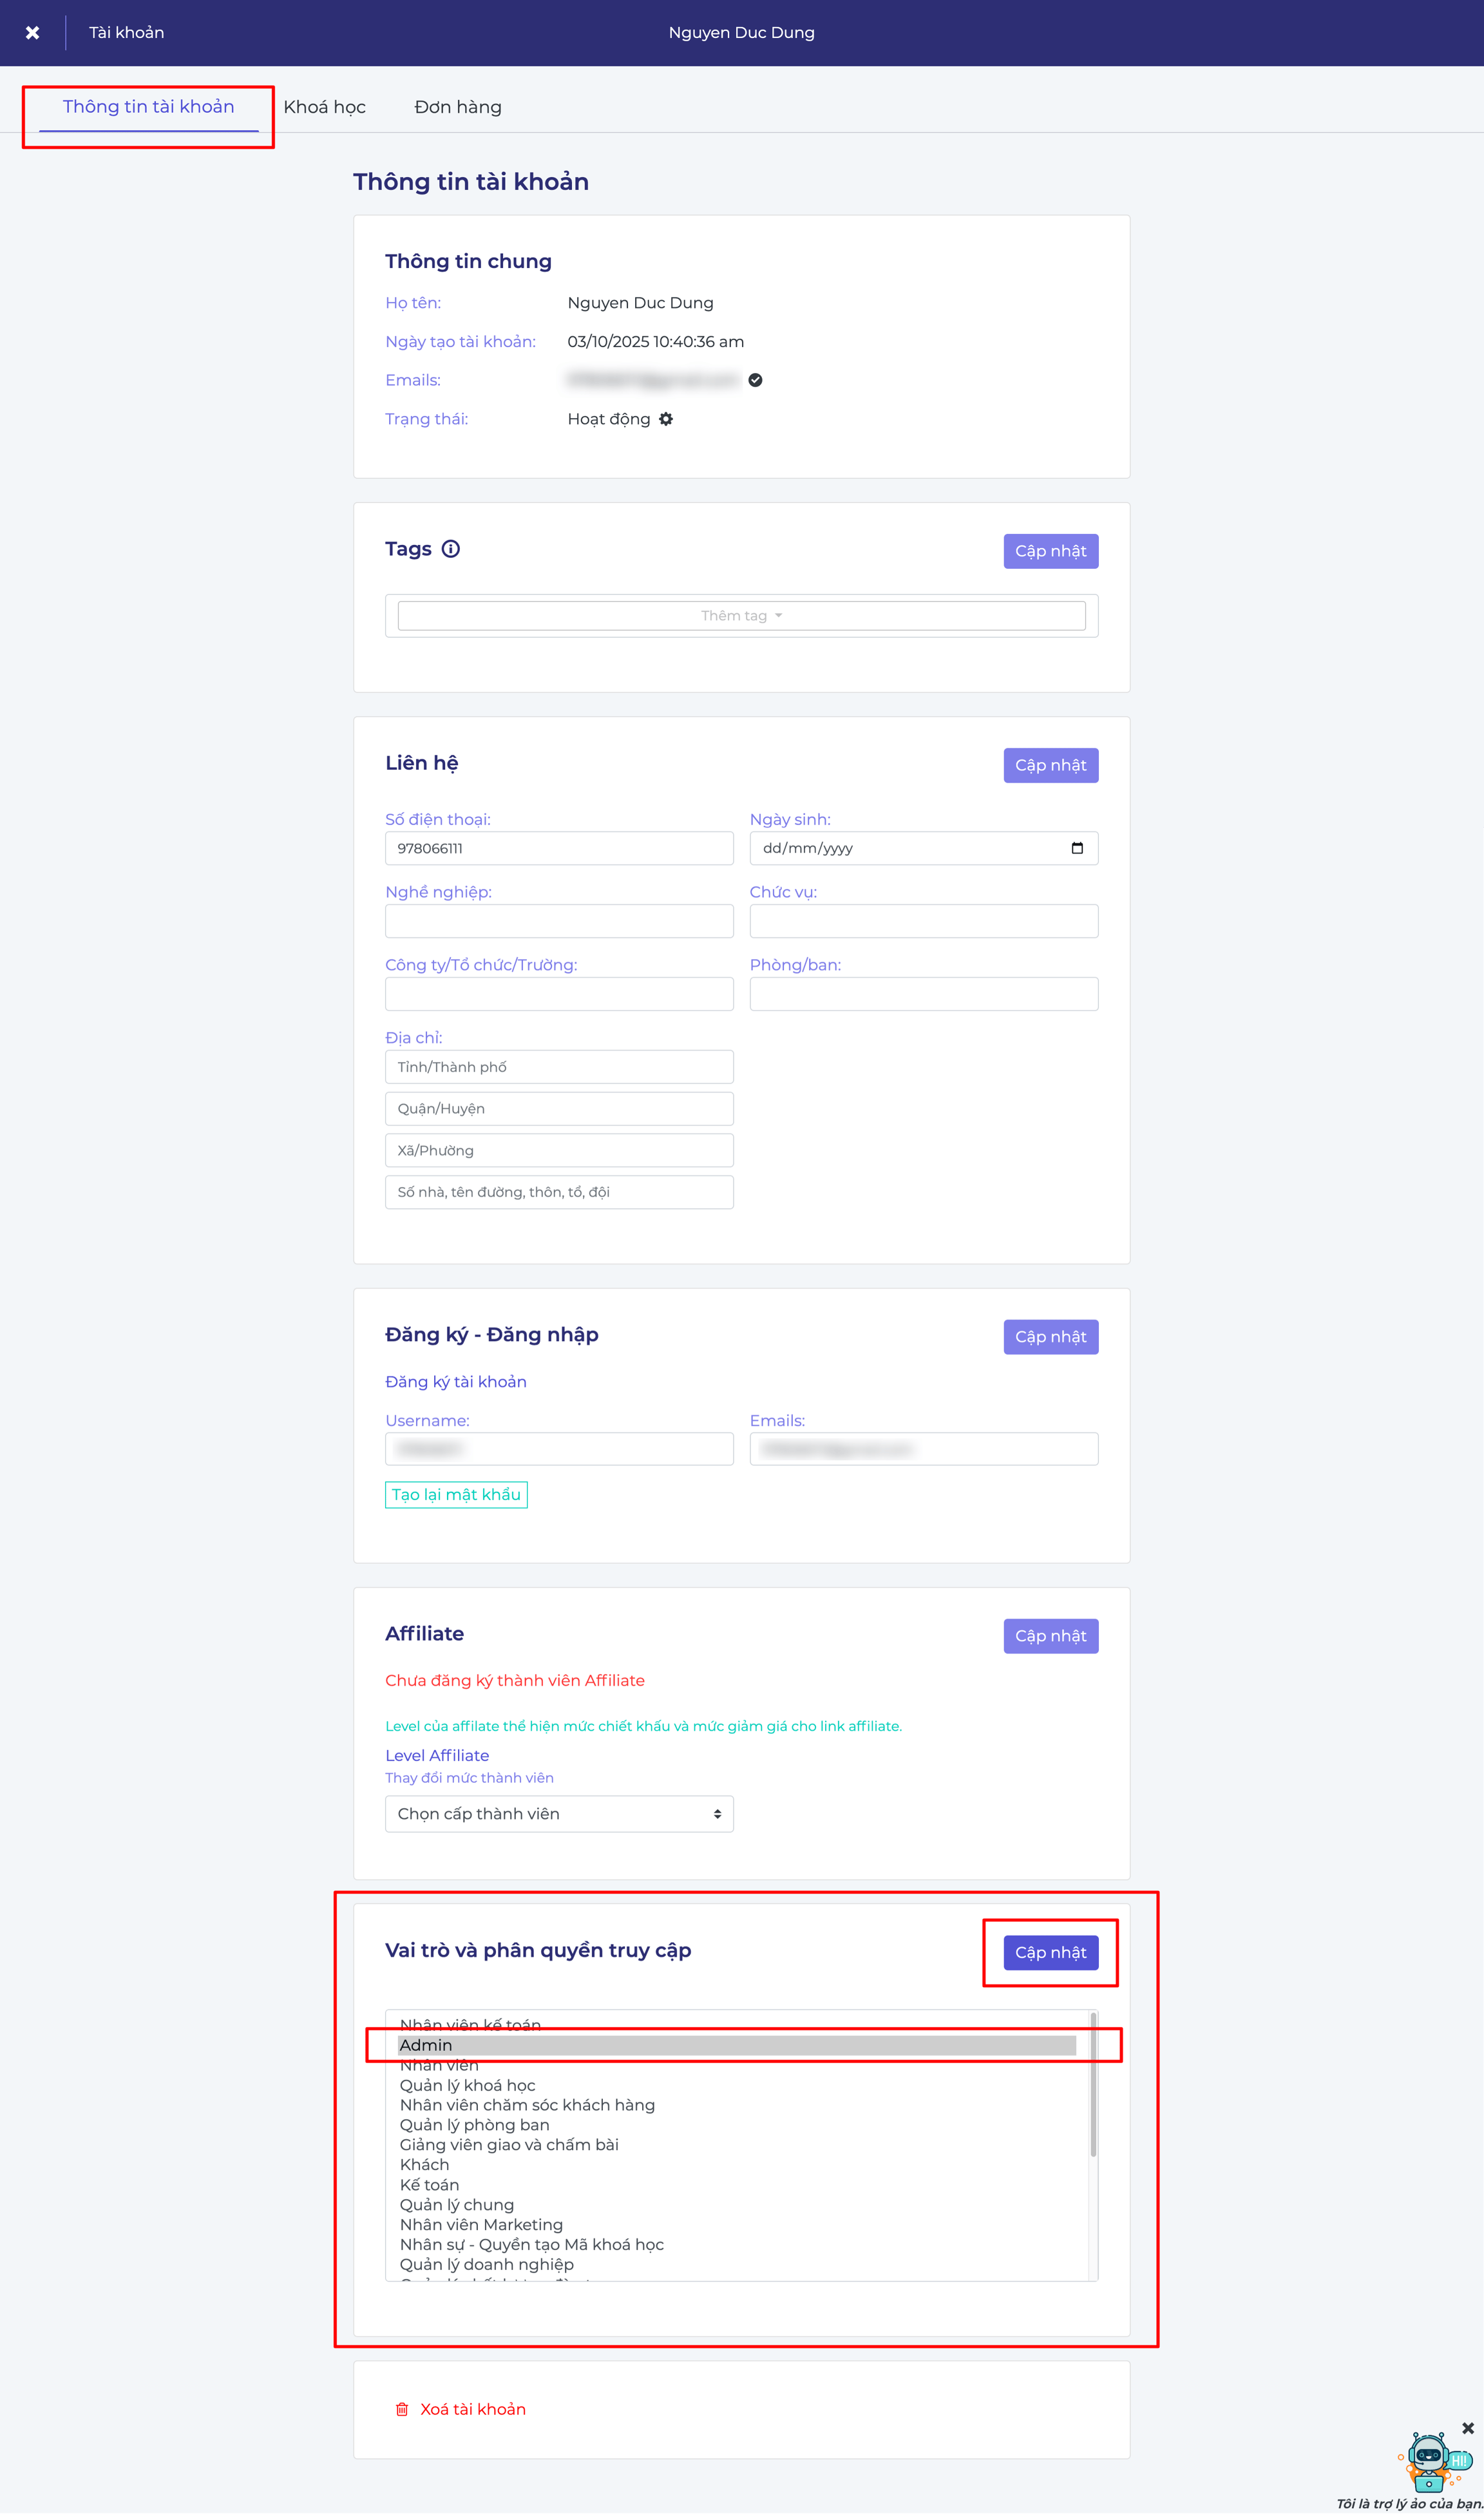Switch to the Khoá học tab

tap(325, 107)
